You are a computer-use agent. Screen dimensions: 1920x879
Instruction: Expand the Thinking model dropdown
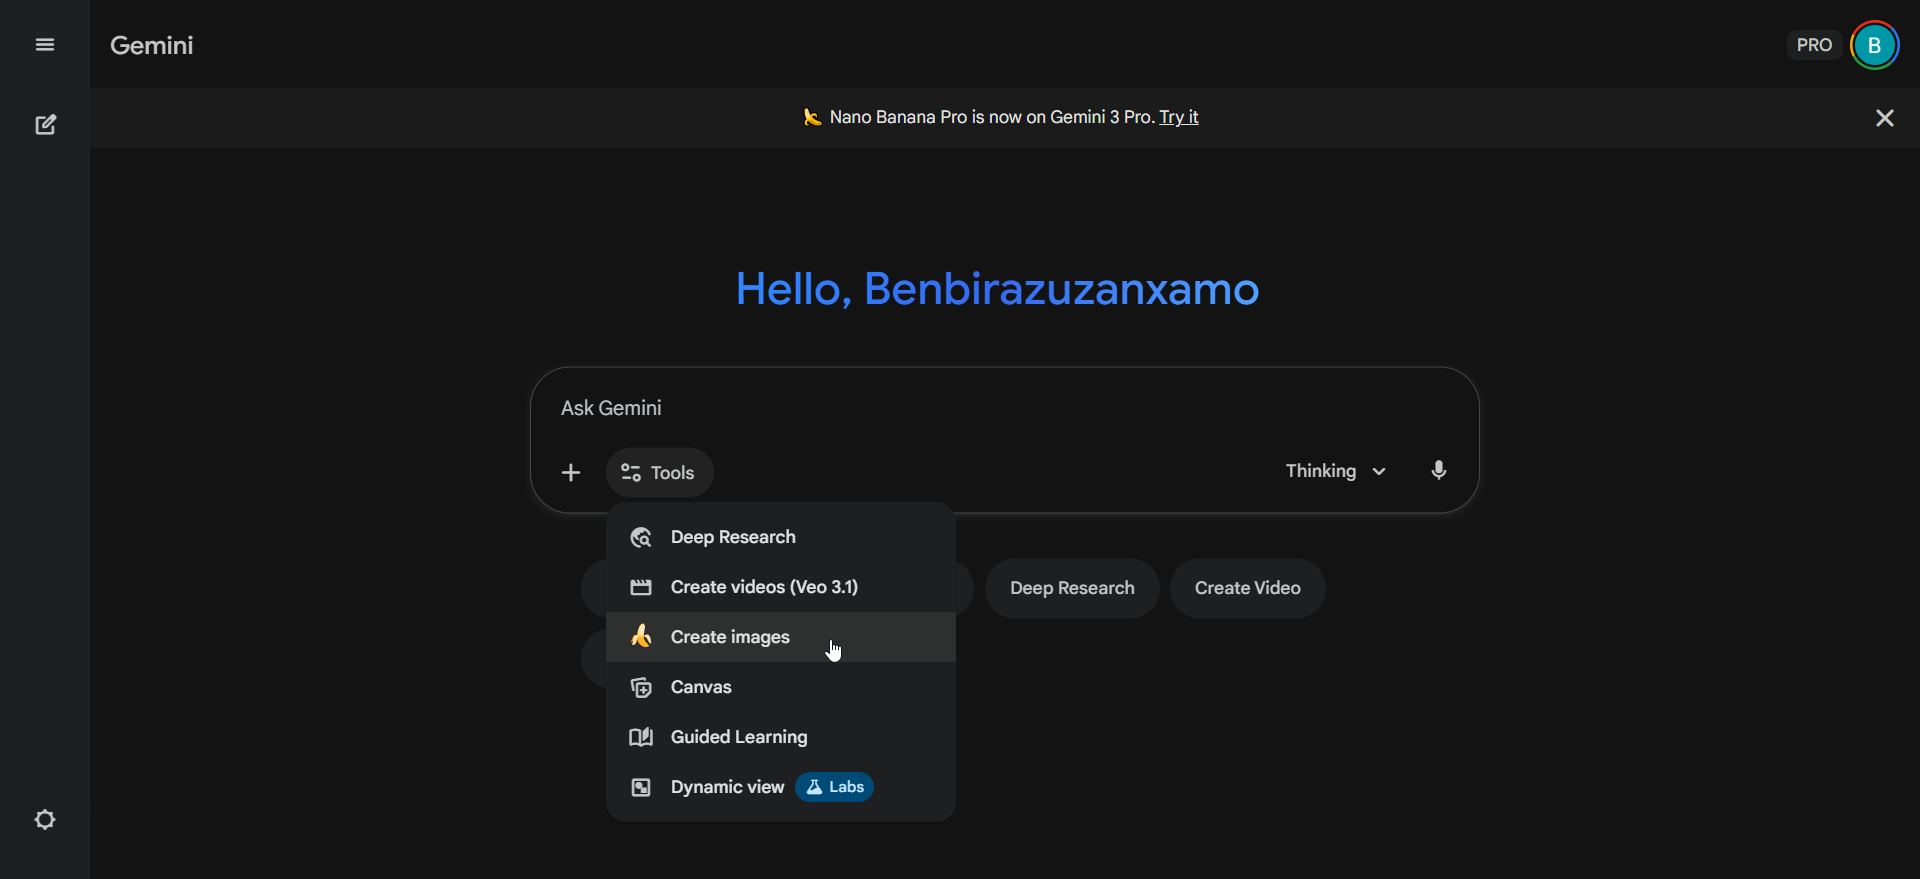point(1335,471)
